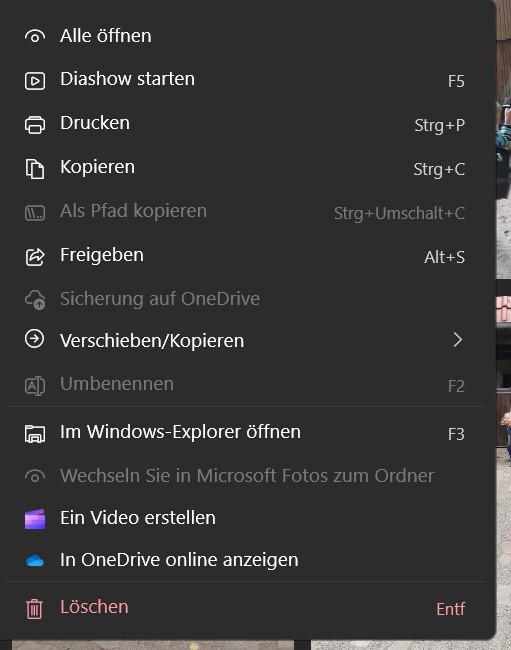
Task: Choose Kopieren in the context menu
Action: (x=248, y=167)
